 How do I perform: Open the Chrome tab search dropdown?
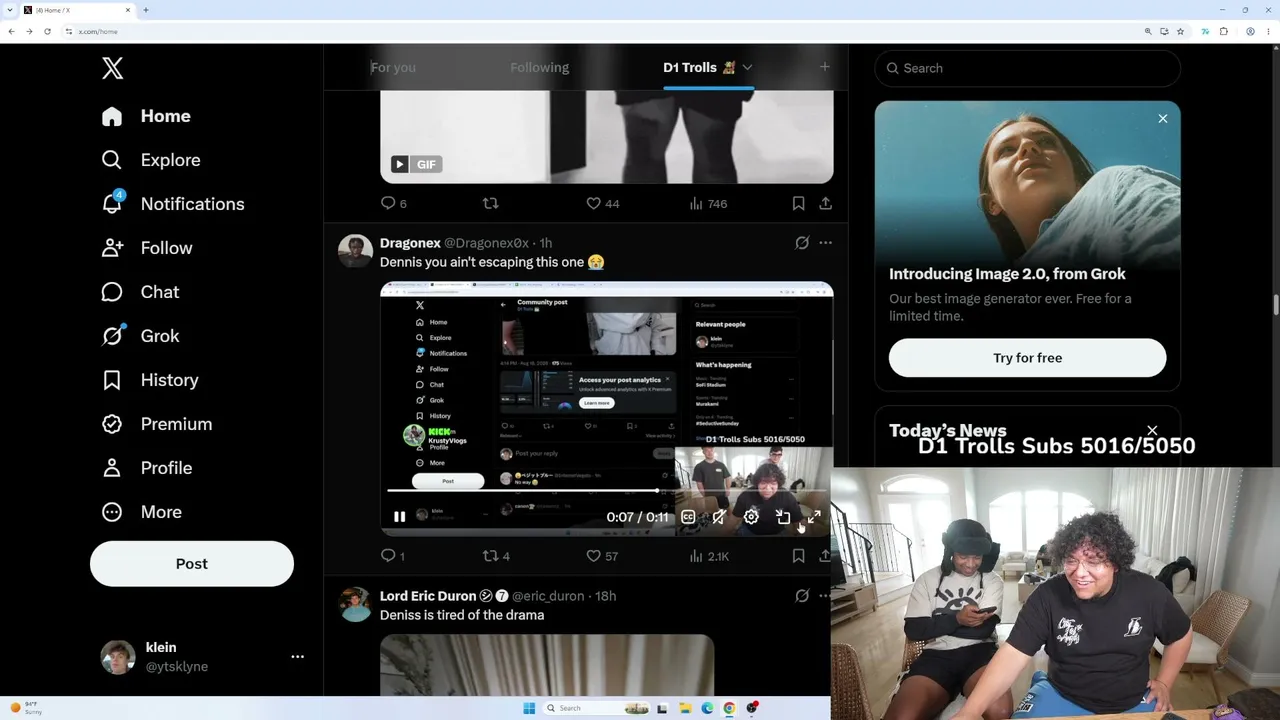11,10
